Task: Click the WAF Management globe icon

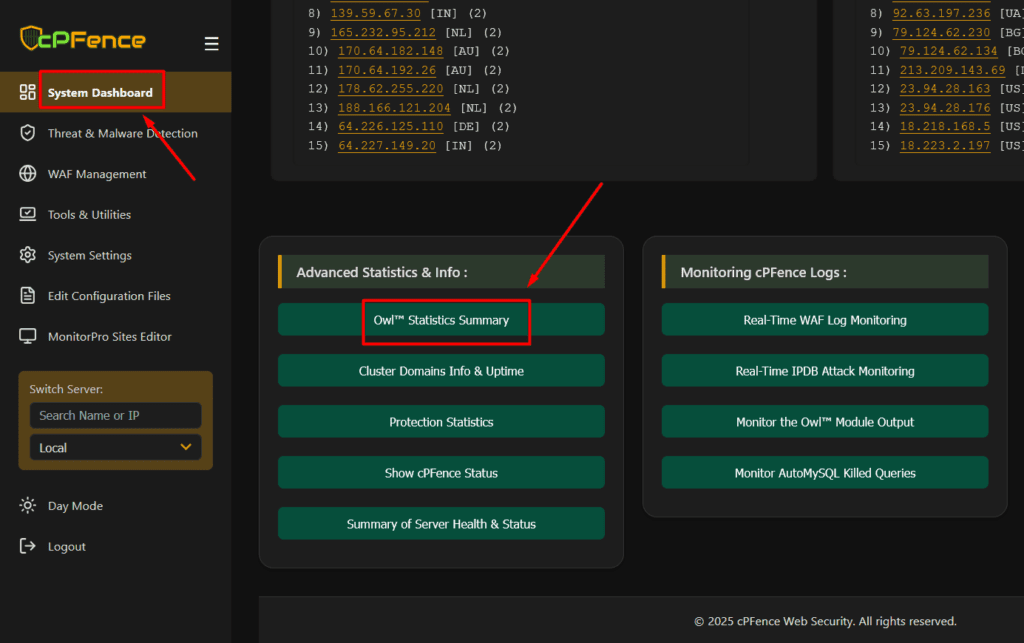Action: (28, 174)
